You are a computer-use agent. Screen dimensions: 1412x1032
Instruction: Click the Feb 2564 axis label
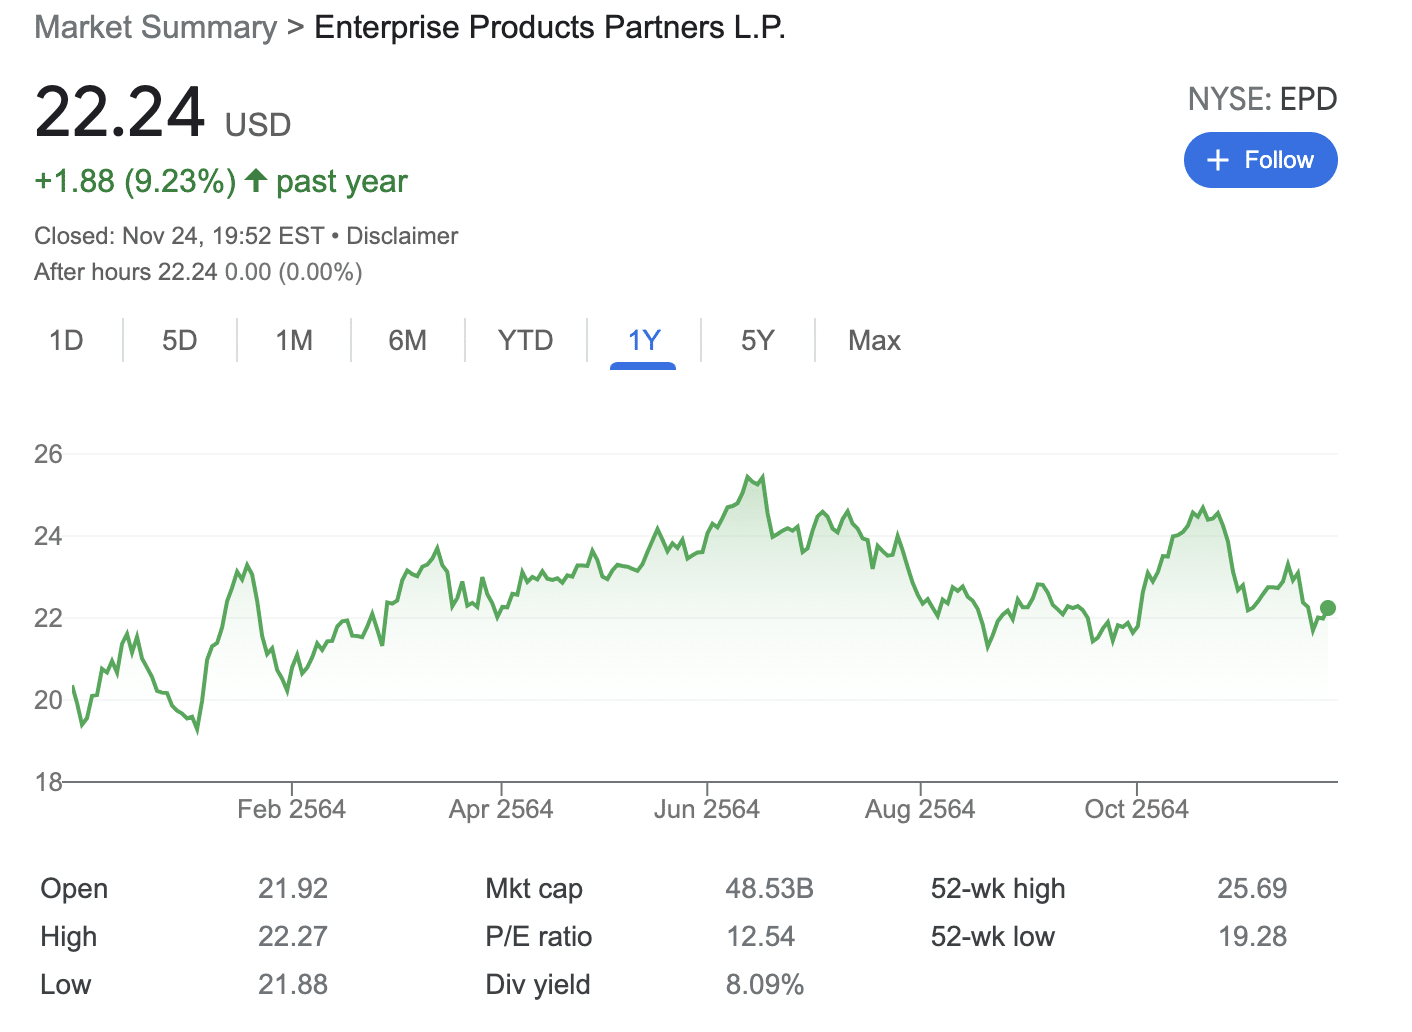point(291,809)
